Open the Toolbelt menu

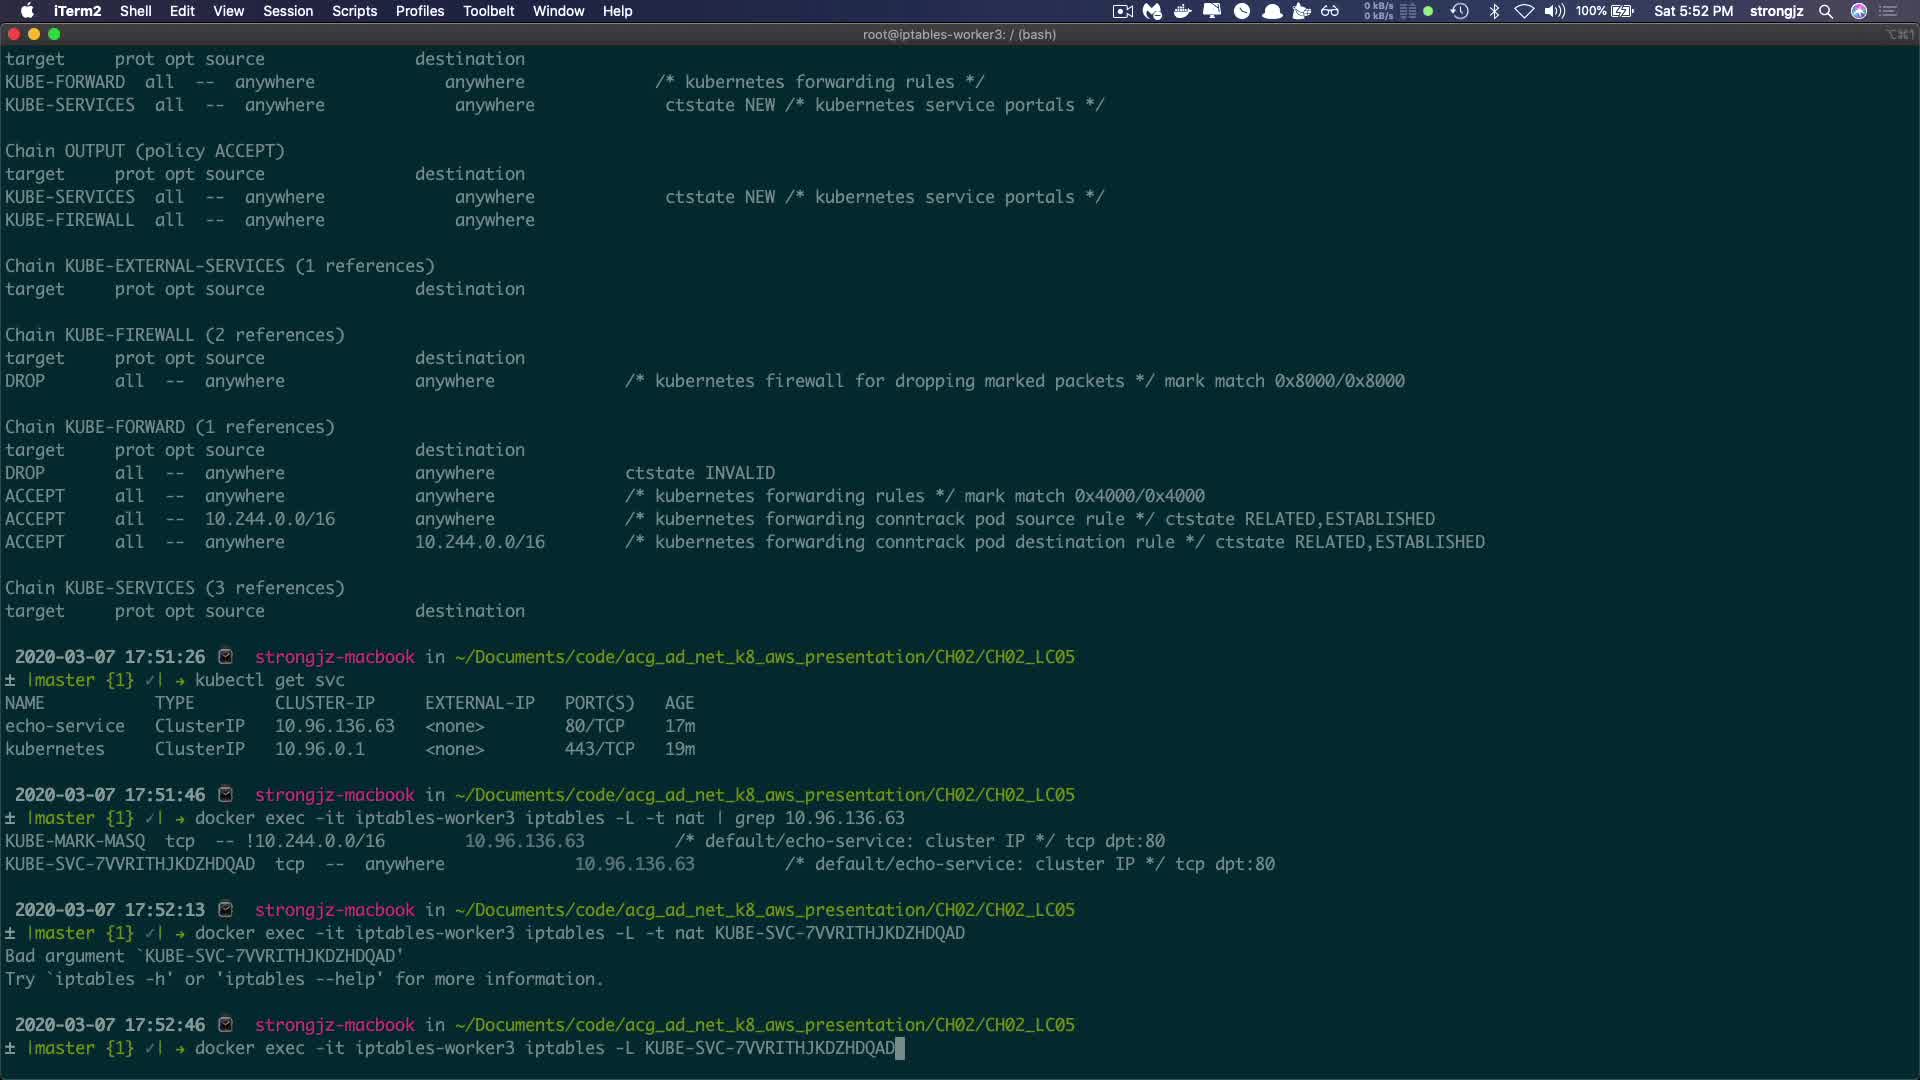pyautogui.click(x=488, y=11)
